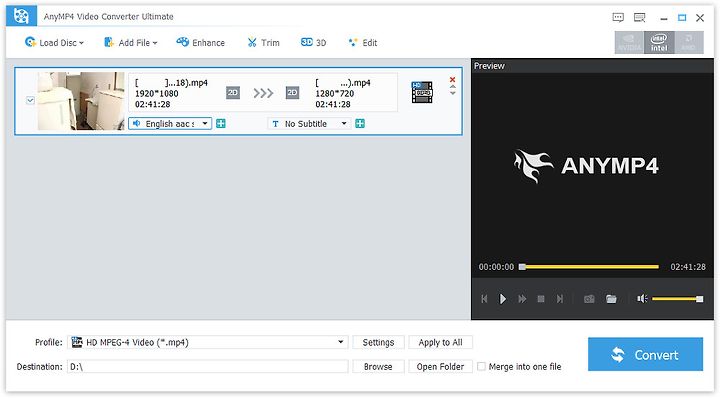Screen dimensions: 720x398
Task: Click the AnyMP4 app logo icon
Action: pos(21,17)
